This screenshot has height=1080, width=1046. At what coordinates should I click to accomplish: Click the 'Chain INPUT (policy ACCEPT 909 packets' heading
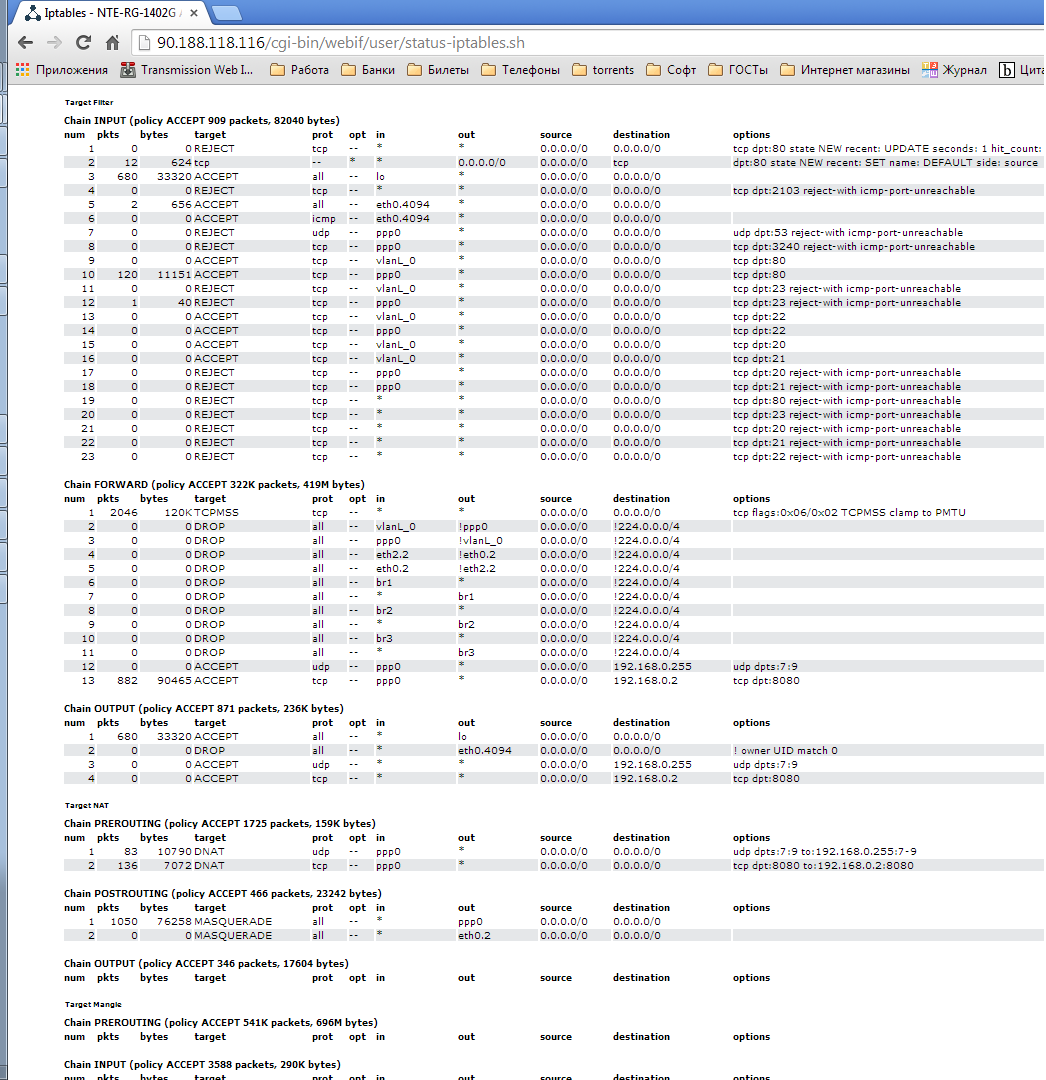(x=202, y=121)
